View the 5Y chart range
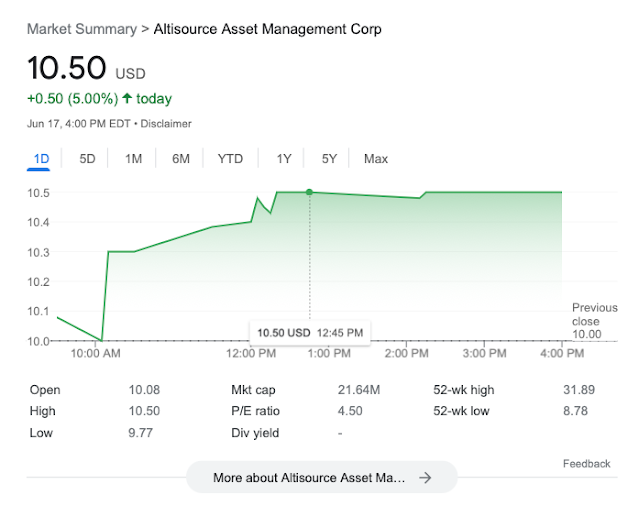 tap(329, 159)
